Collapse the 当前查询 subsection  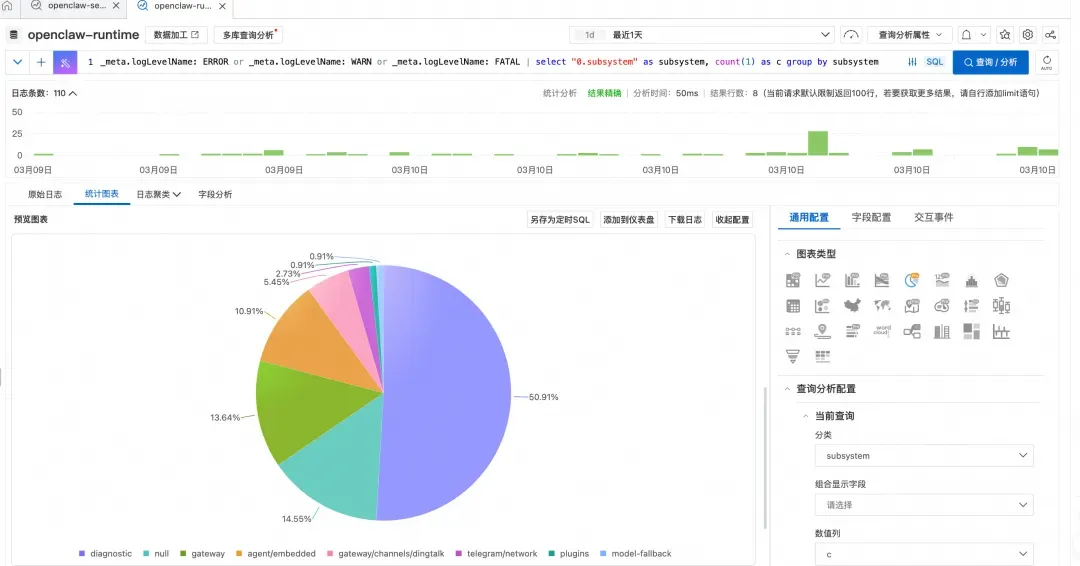(806, 416)
